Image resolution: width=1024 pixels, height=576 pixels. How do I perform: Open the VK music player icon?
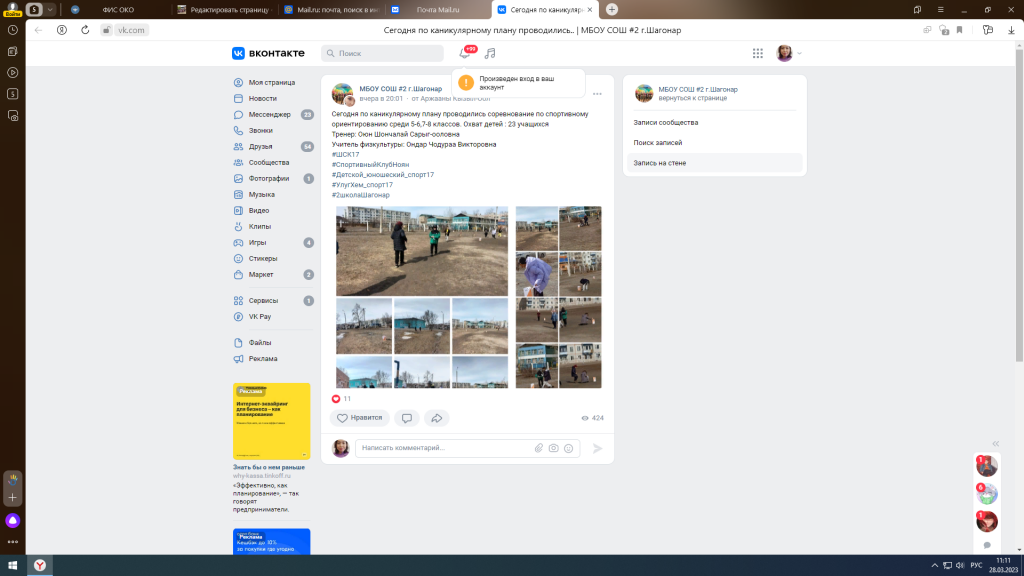(490, 53)
